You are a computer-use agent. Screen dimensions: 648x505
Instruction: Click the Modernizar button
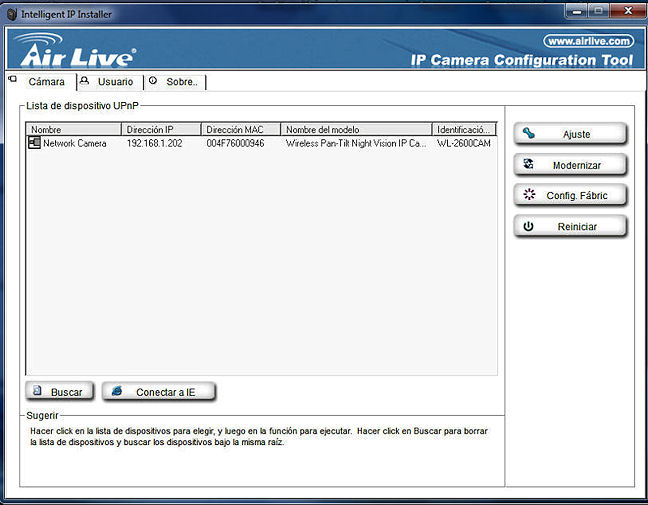(570, 164)
